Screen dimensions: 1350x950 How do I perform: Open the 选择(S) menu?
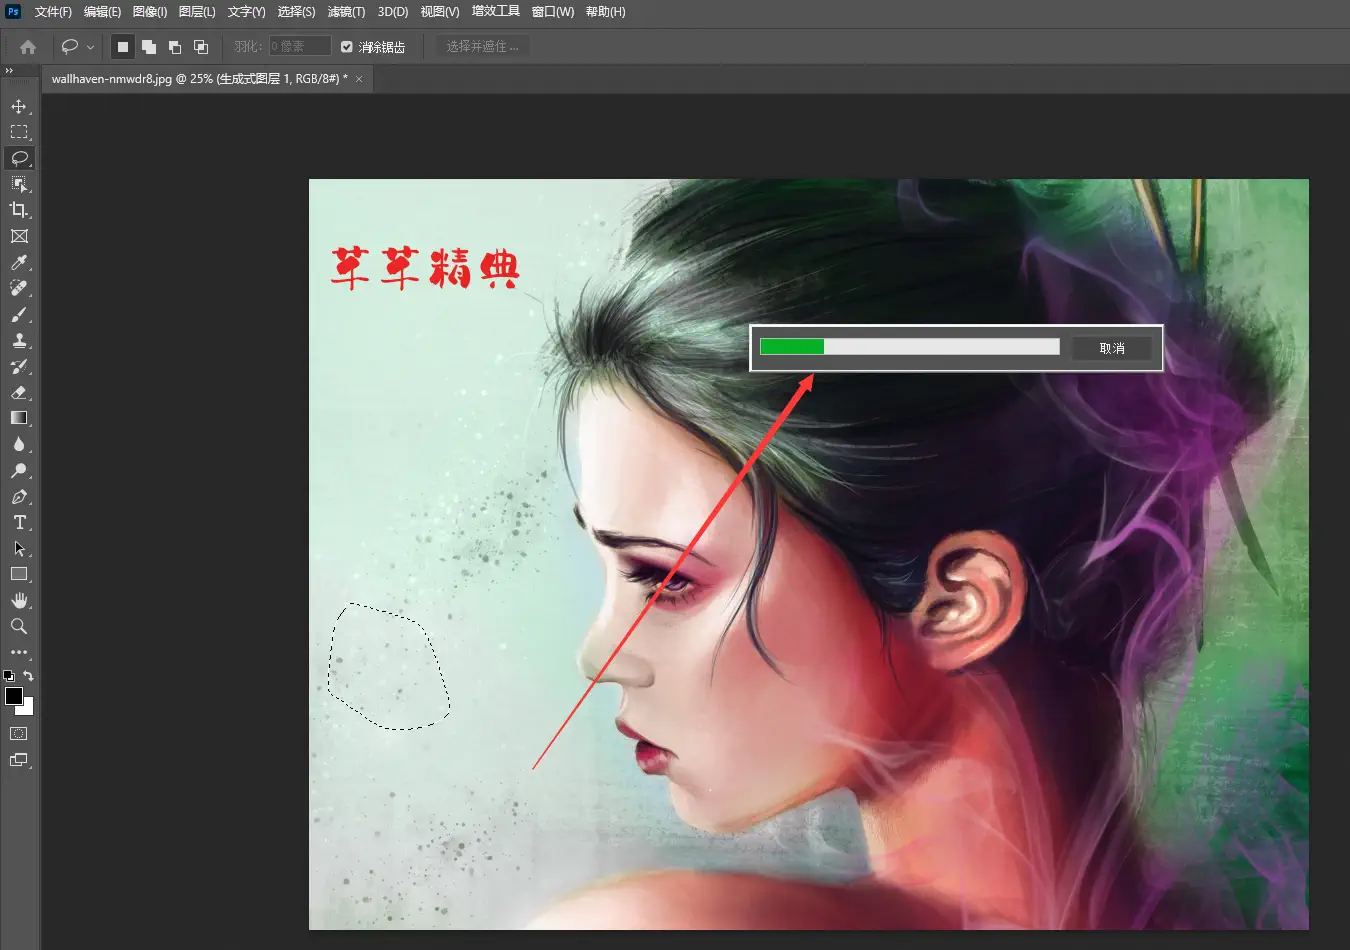point(296,12)
